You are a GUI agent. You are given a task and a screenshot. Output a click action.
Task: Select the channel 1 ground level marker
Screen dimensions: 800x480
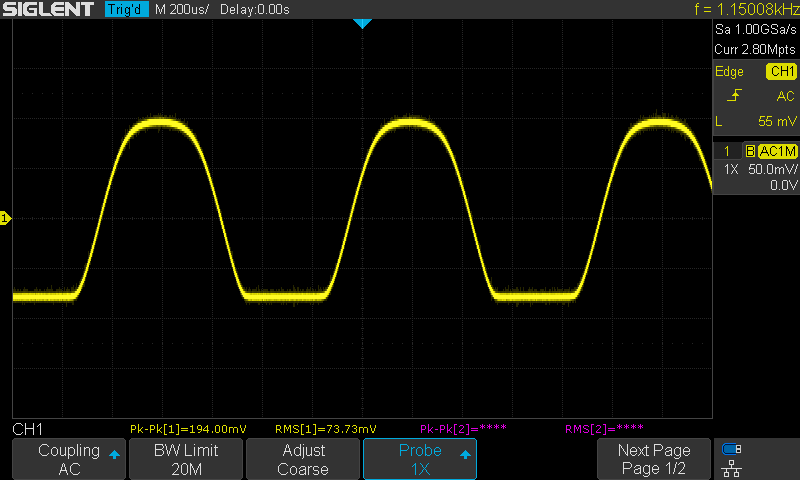[5, 218]
